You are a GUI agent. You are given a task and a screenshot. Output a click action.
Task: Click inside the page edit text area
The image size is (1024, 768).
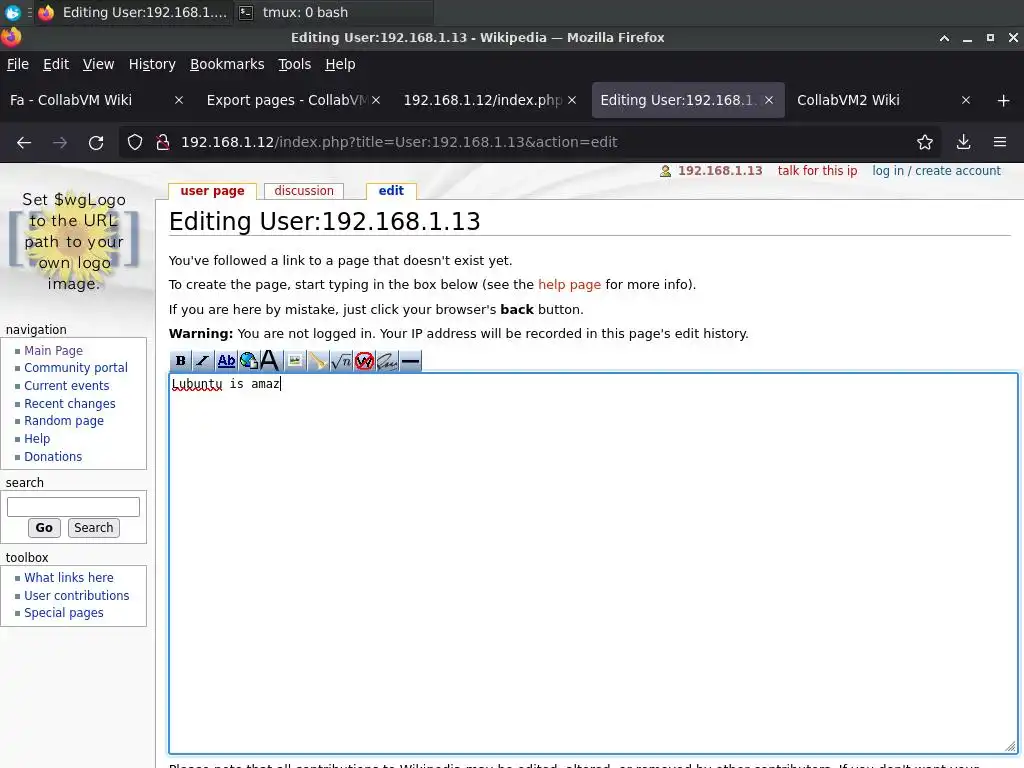point(593,564)
